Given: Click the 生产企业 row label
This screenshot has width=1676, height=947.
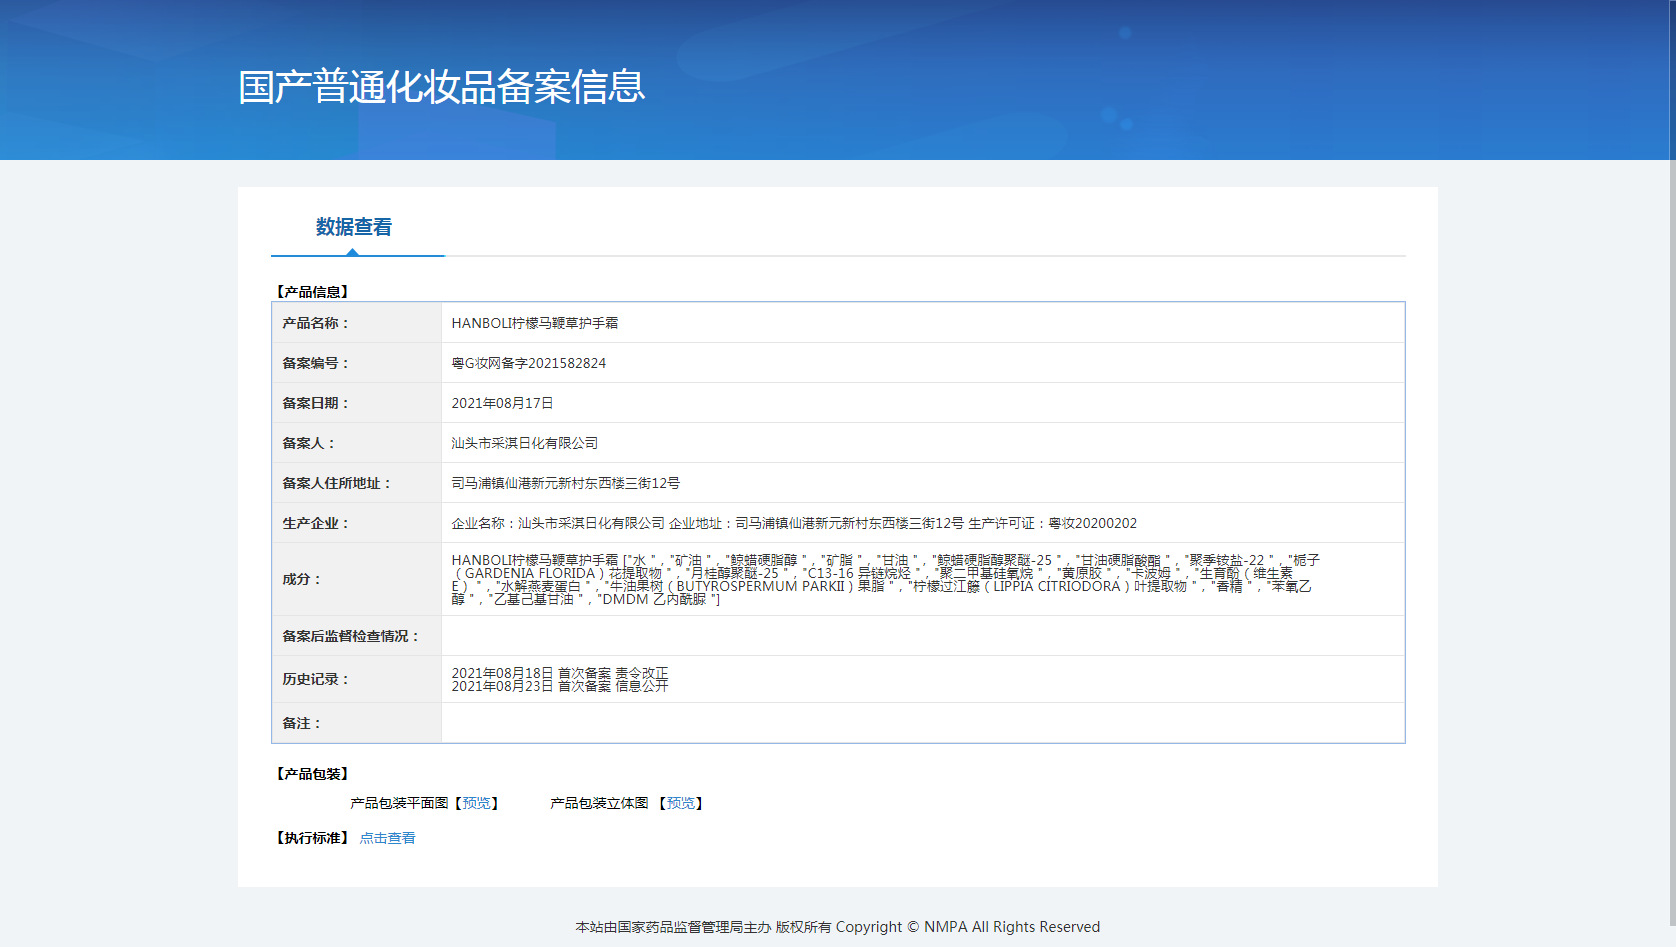Looking at the screenshot, I should (x=315, y=523).
